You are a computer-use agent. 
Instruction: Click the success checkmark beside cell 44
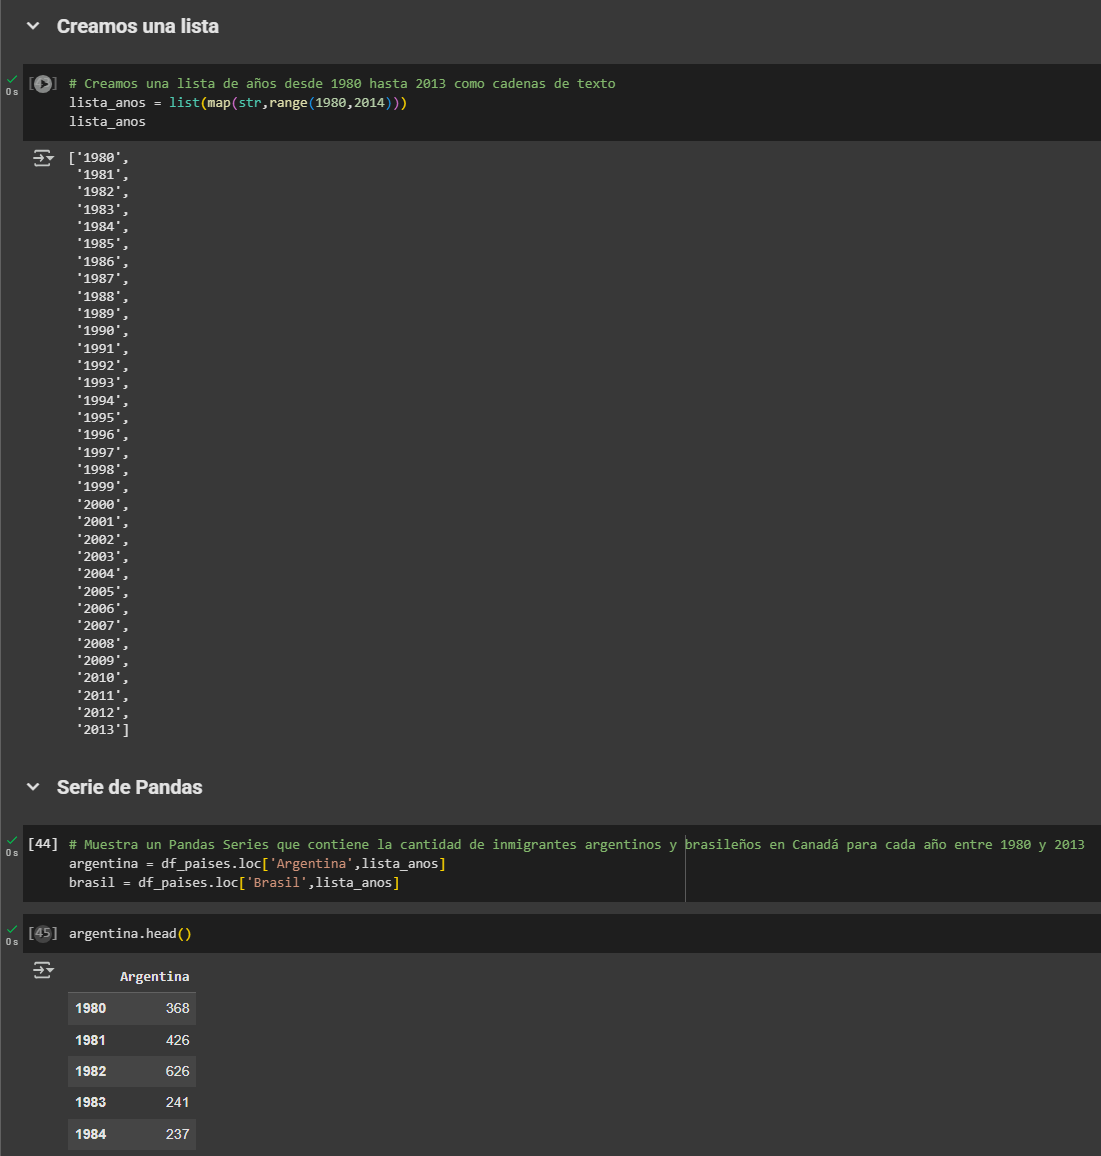click(12, 840)
